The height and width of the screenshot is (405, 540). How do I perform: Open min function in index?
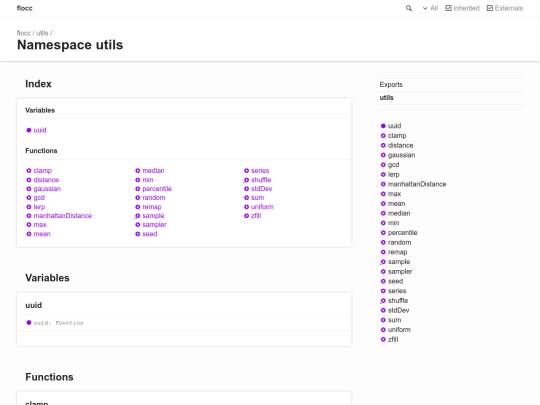coord(148,180)
